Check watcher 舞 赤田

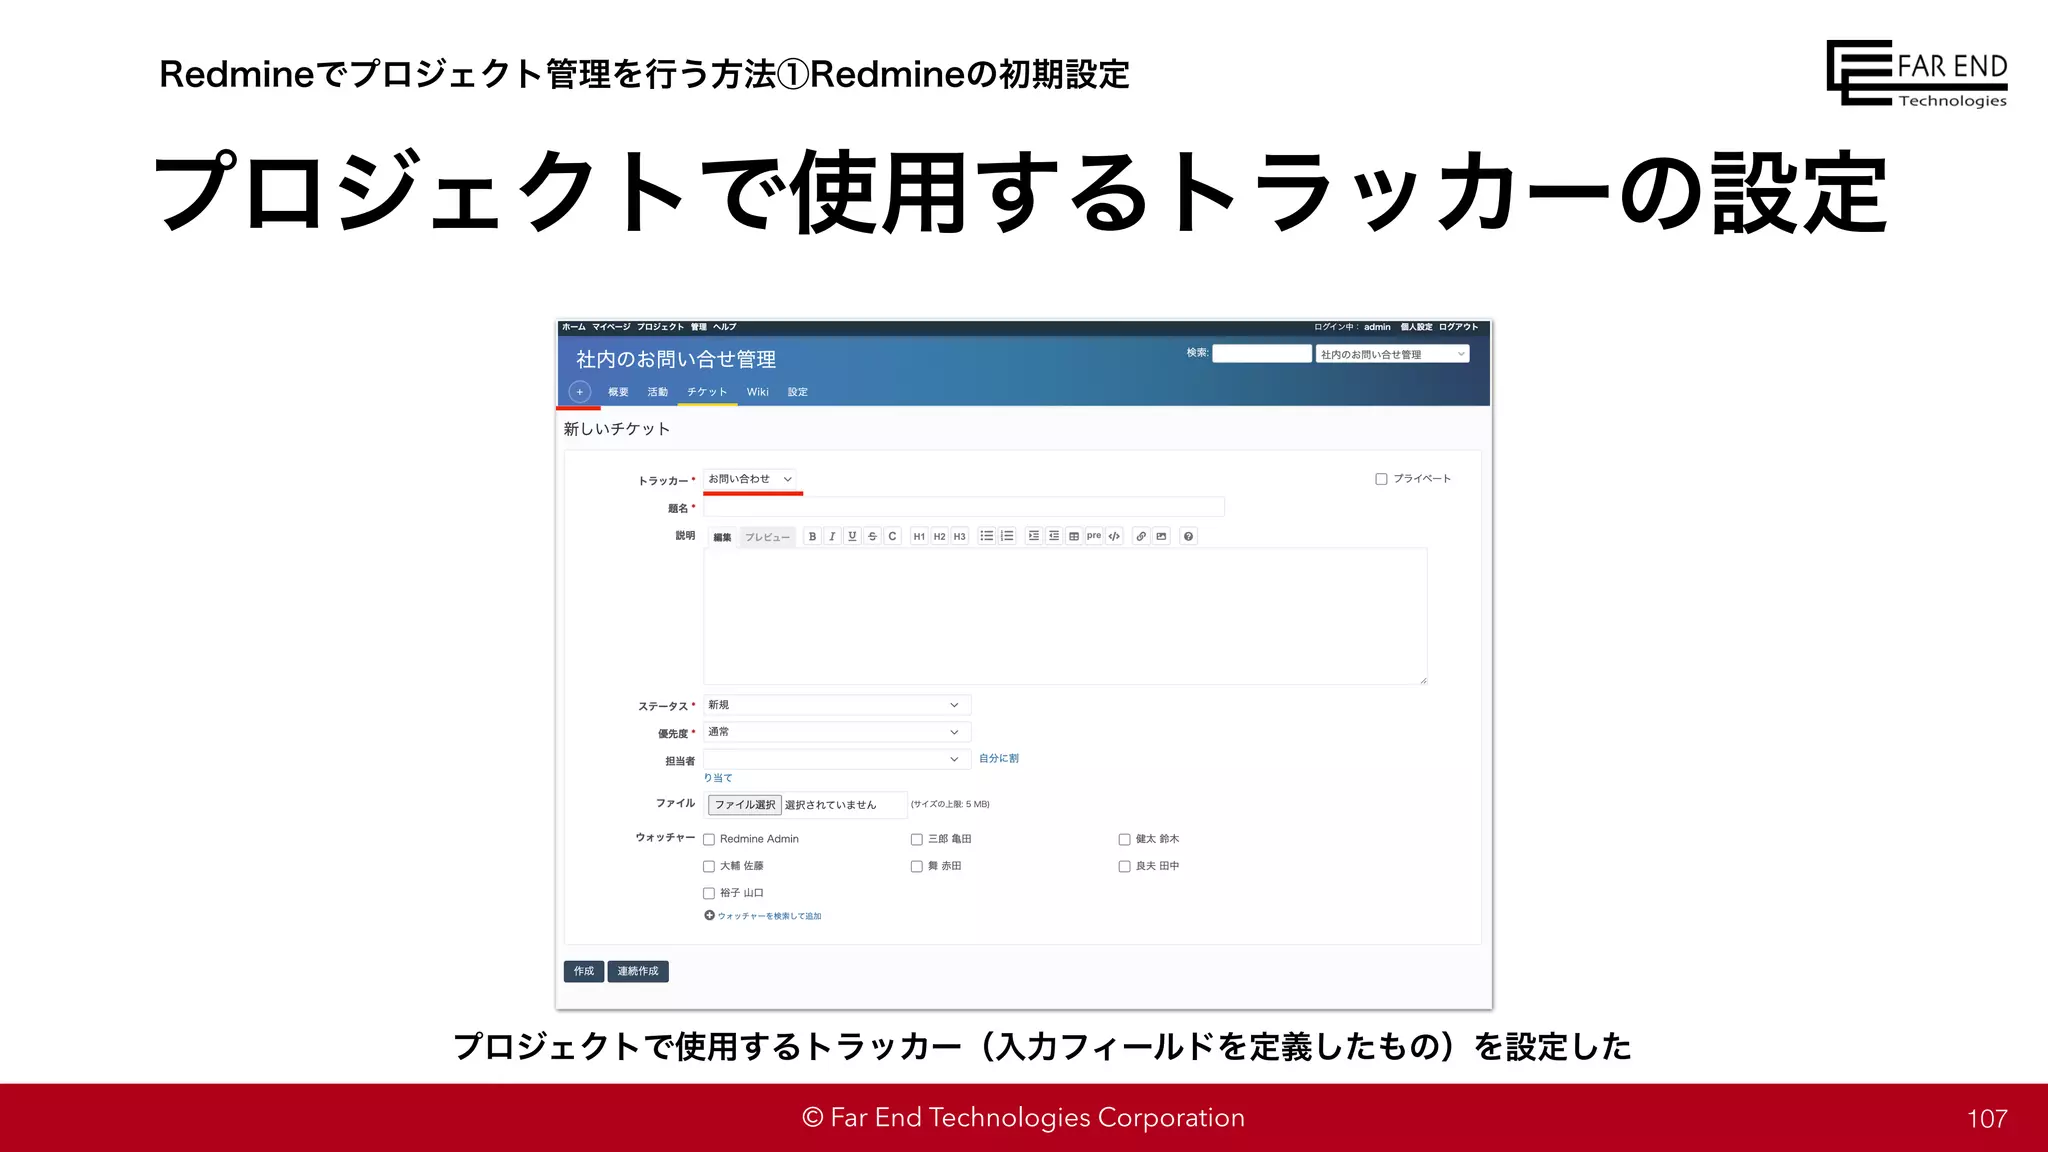tap(916, 866)
